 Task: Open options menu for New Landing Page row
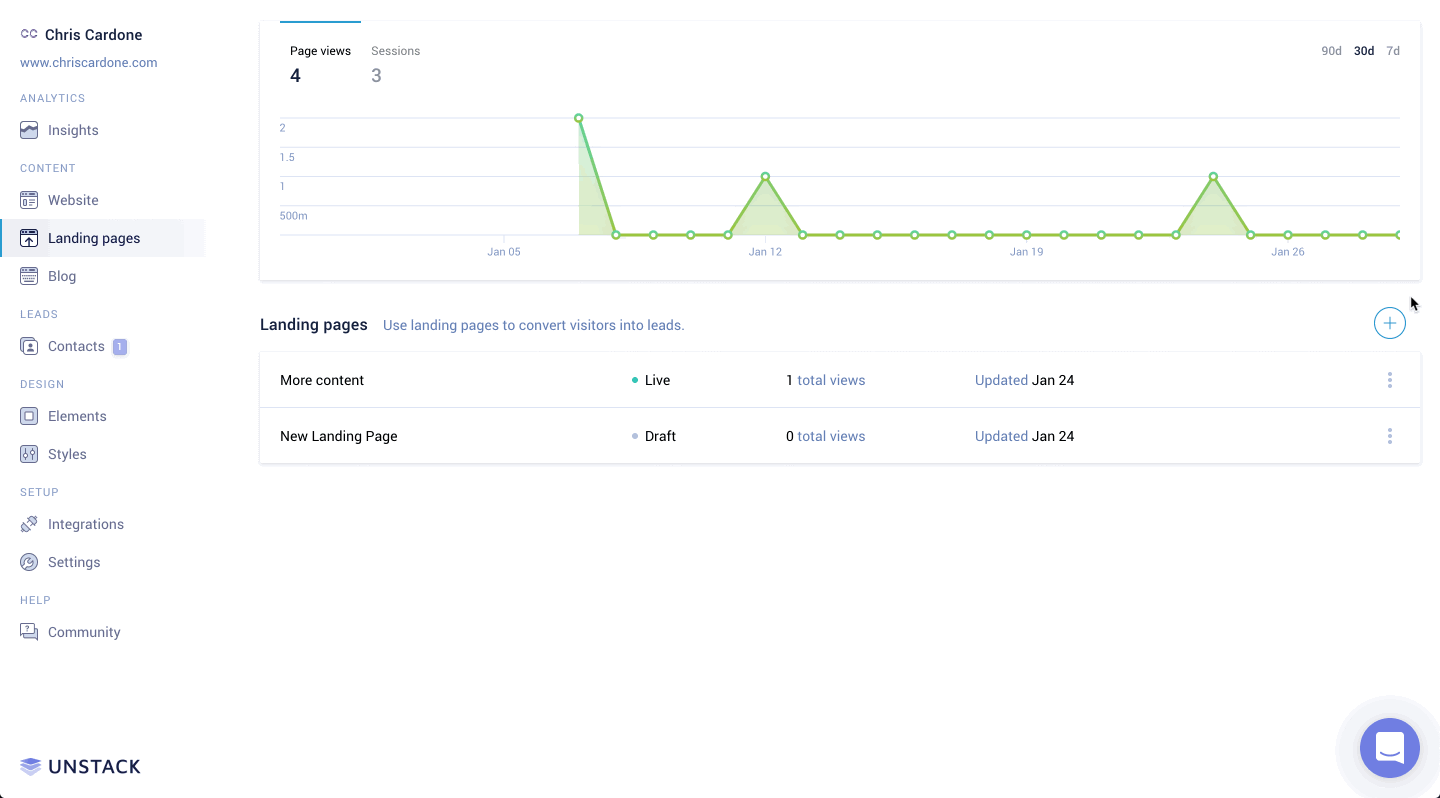1389,436
